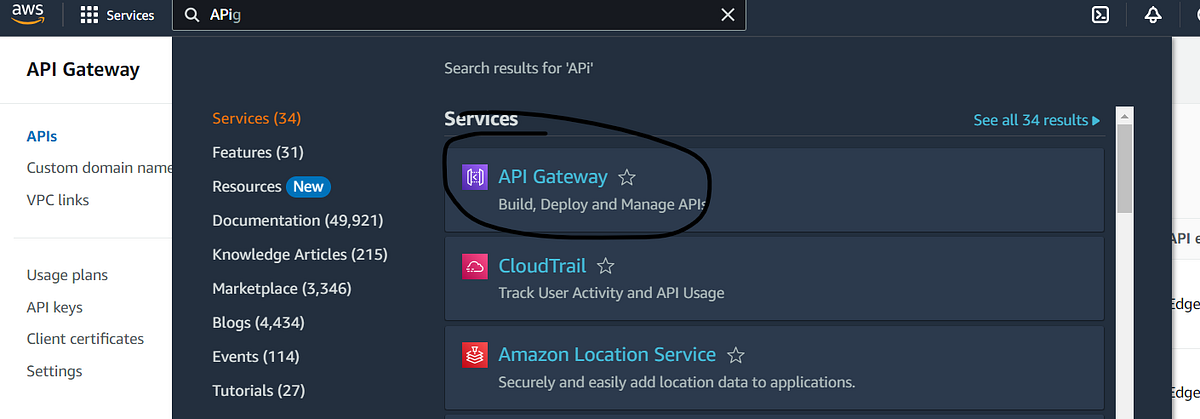This screenshot has width=1200, height=419.
Task: Open Resources New category
Action: (271, 186)
